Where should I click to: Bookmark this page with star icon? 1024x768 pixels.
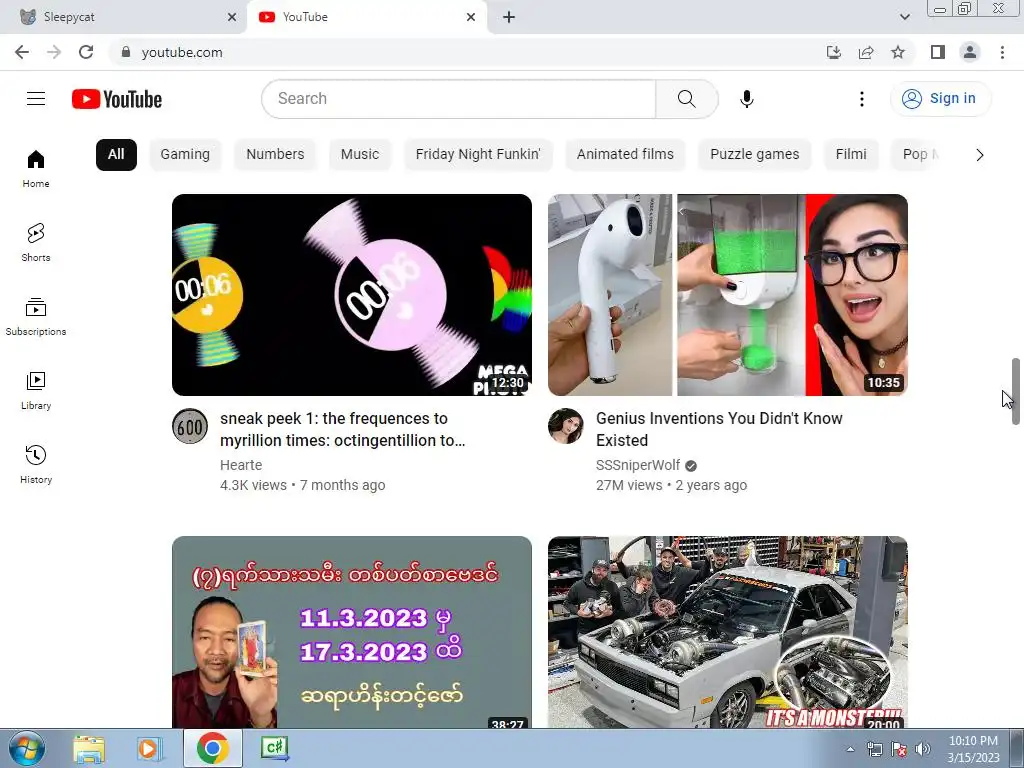898,52
